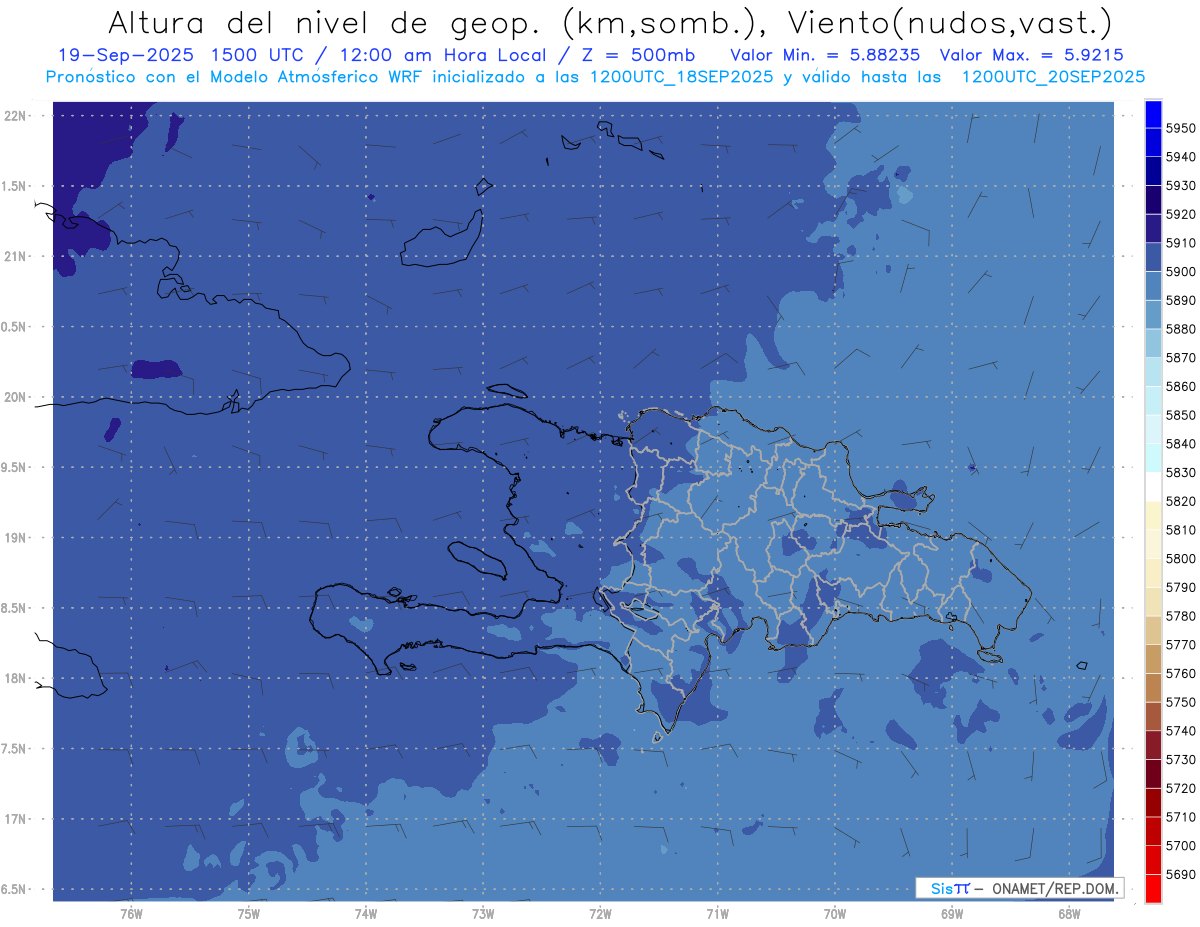Click the '22N' latitude label
The width and height of the screenshot is (1200, 927).
(15, 116)
